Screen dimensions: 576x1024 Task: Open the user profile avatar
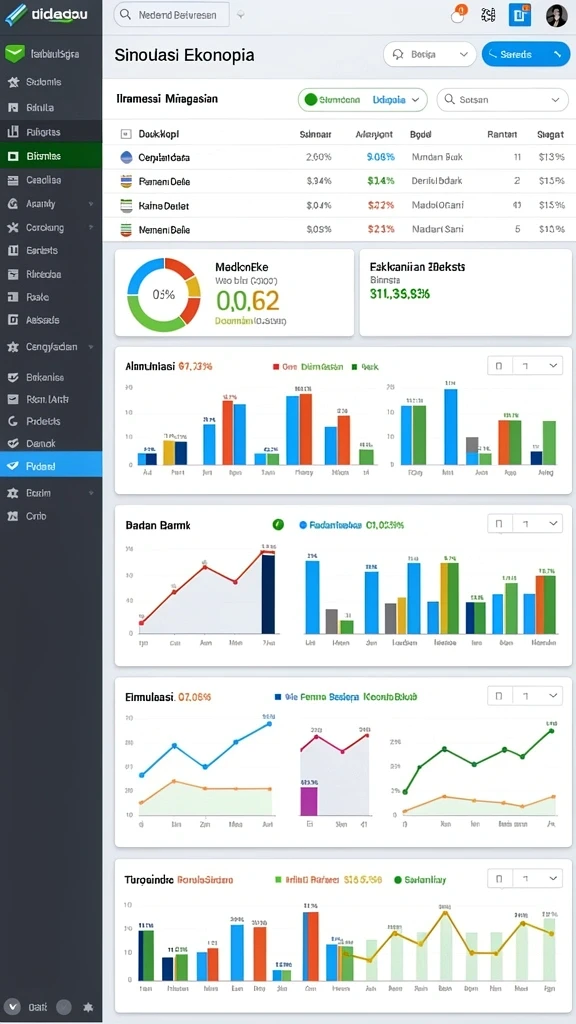pyautogui.click(x=556, y=15)
